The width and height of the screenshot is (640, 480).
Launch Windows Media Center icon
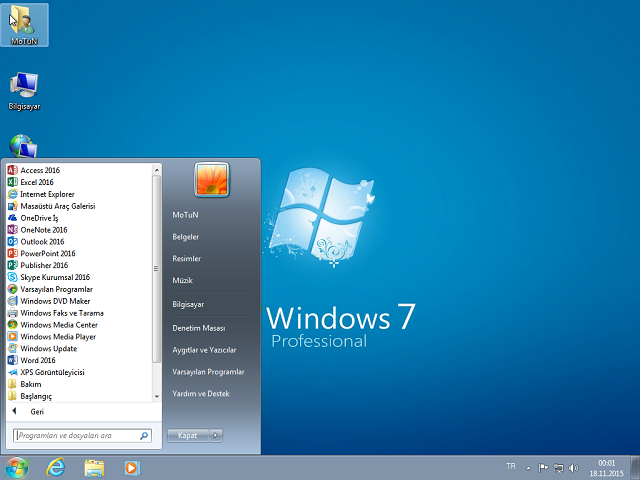click(13, 324)
